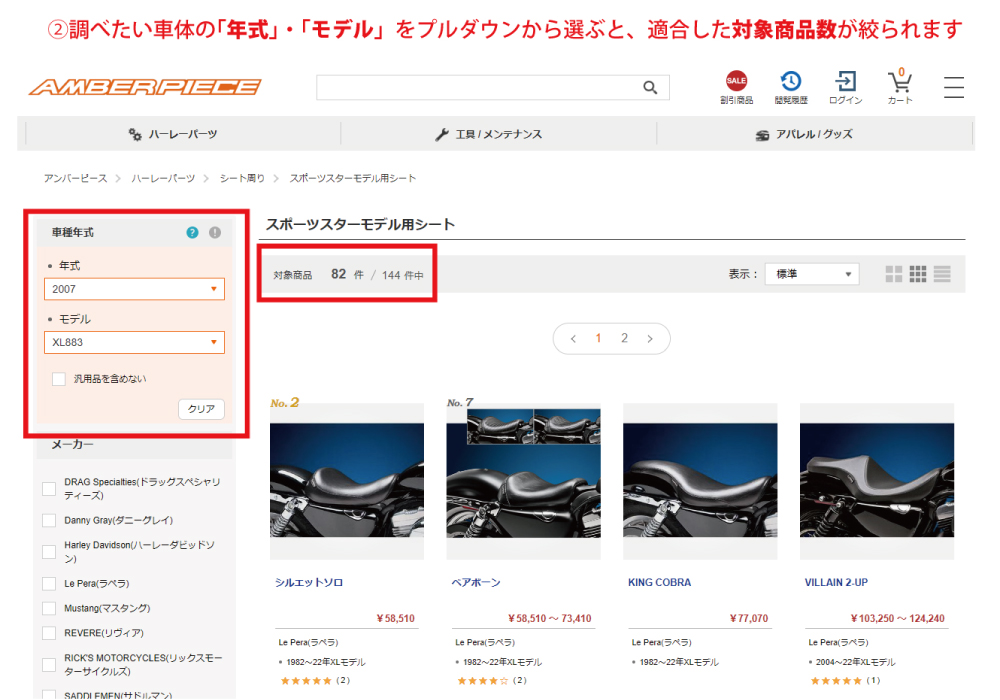Viewport: 1000px width, 700px height.
Task: Open the 表示 標準 sort dropdown
Action: click(x=812, y=274)
